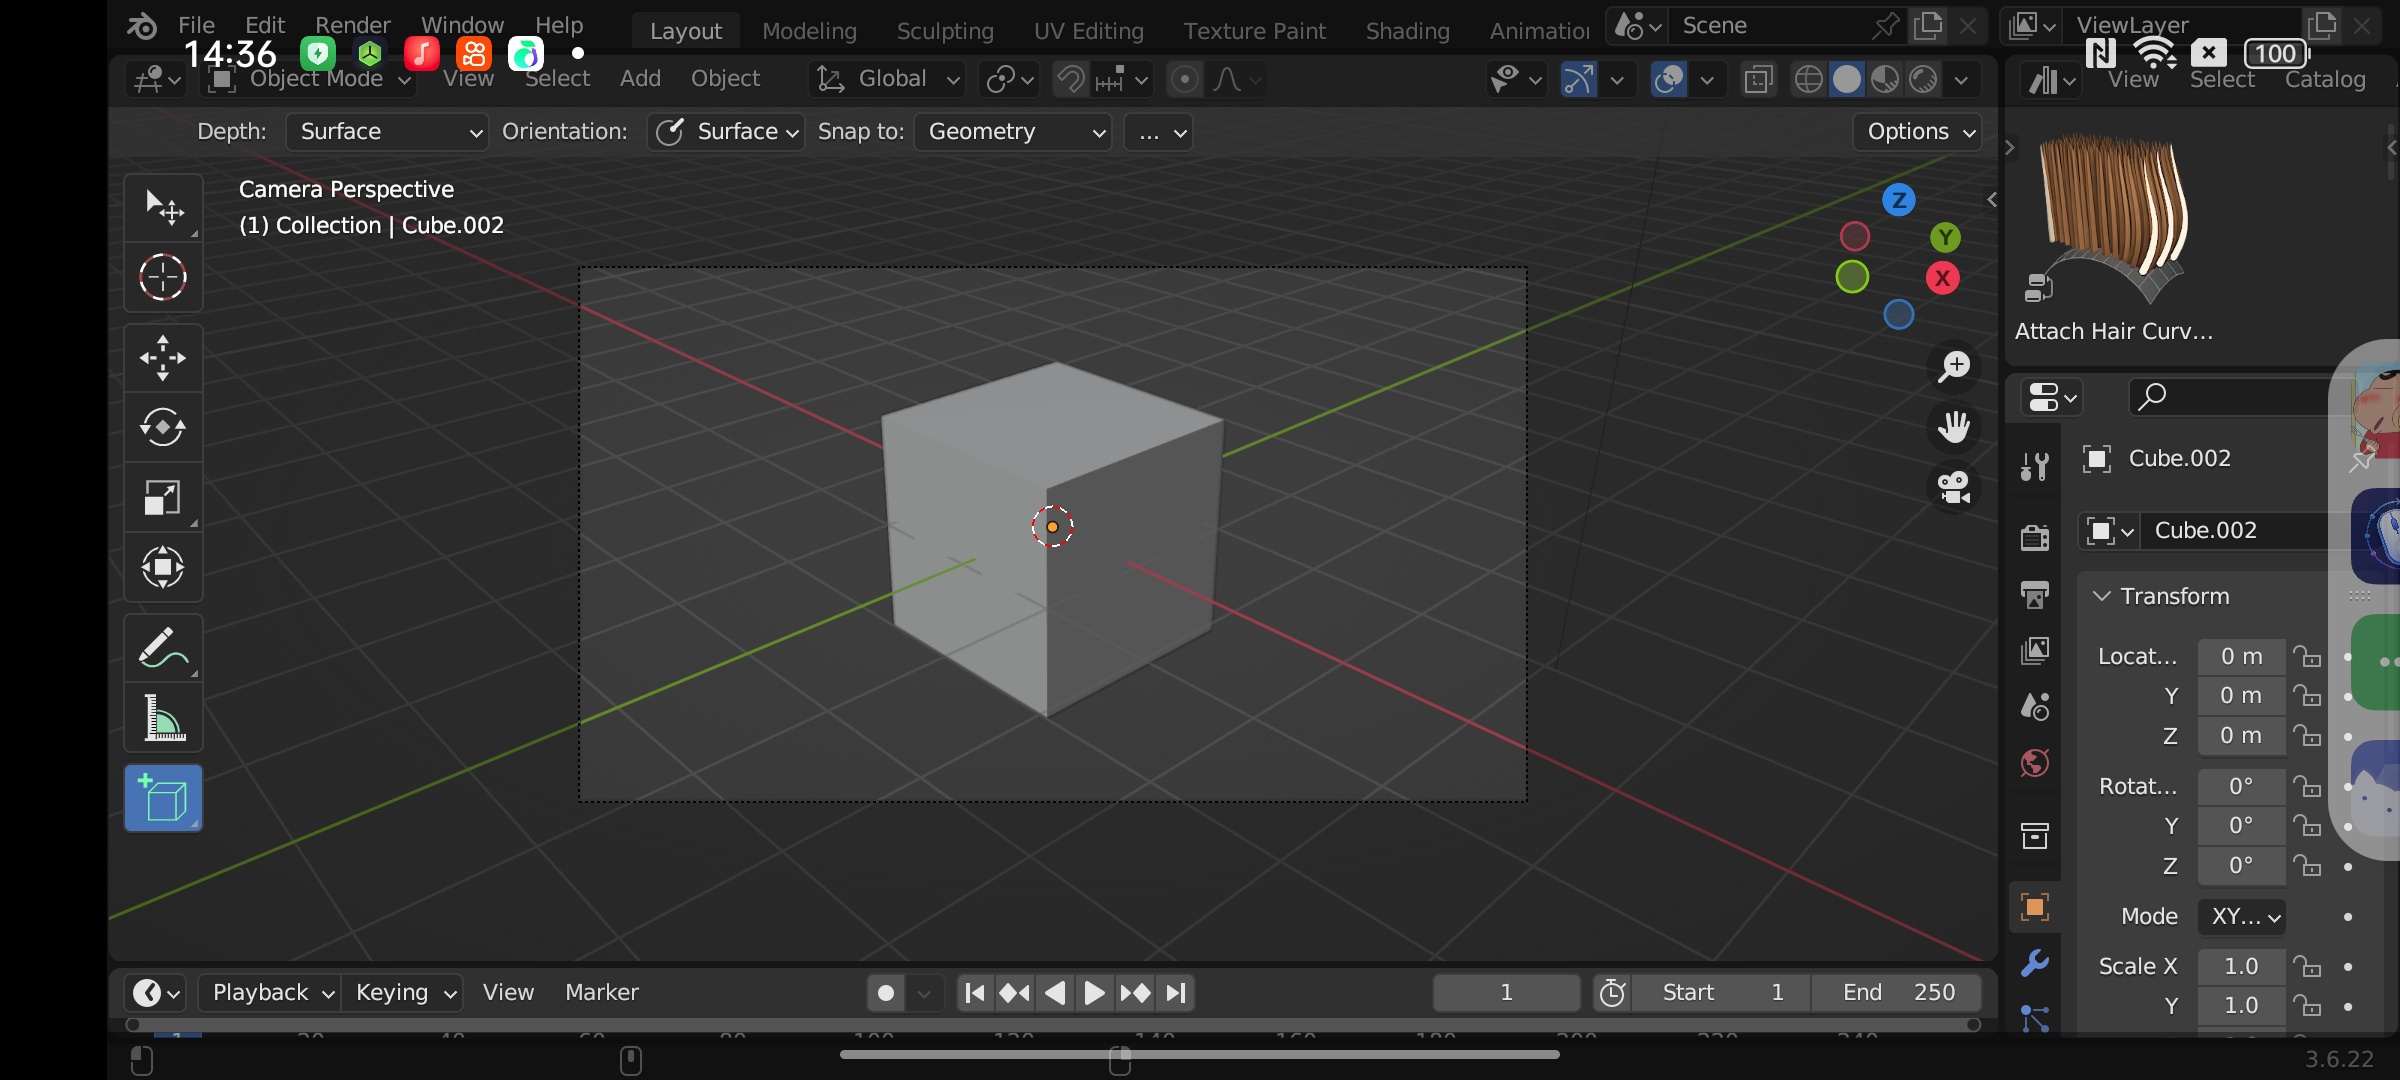Image resolution: width=2400 pixels, height=1080 pixels.
Task: Open the World properties tab
Action: click(2034, 764)
